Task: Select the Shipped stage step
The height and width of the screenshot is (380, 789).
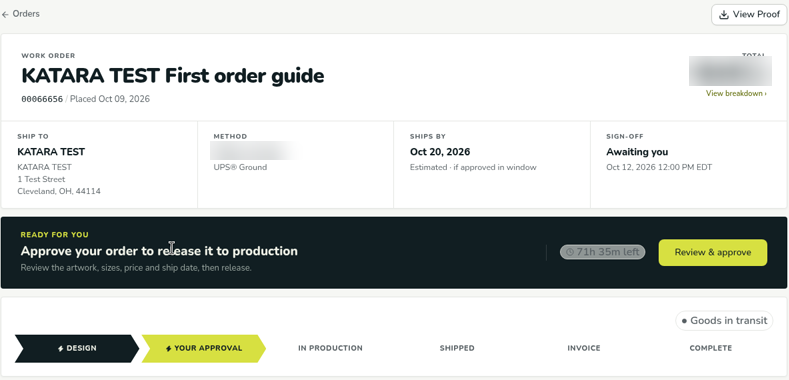Action: (x=457, y=348)
